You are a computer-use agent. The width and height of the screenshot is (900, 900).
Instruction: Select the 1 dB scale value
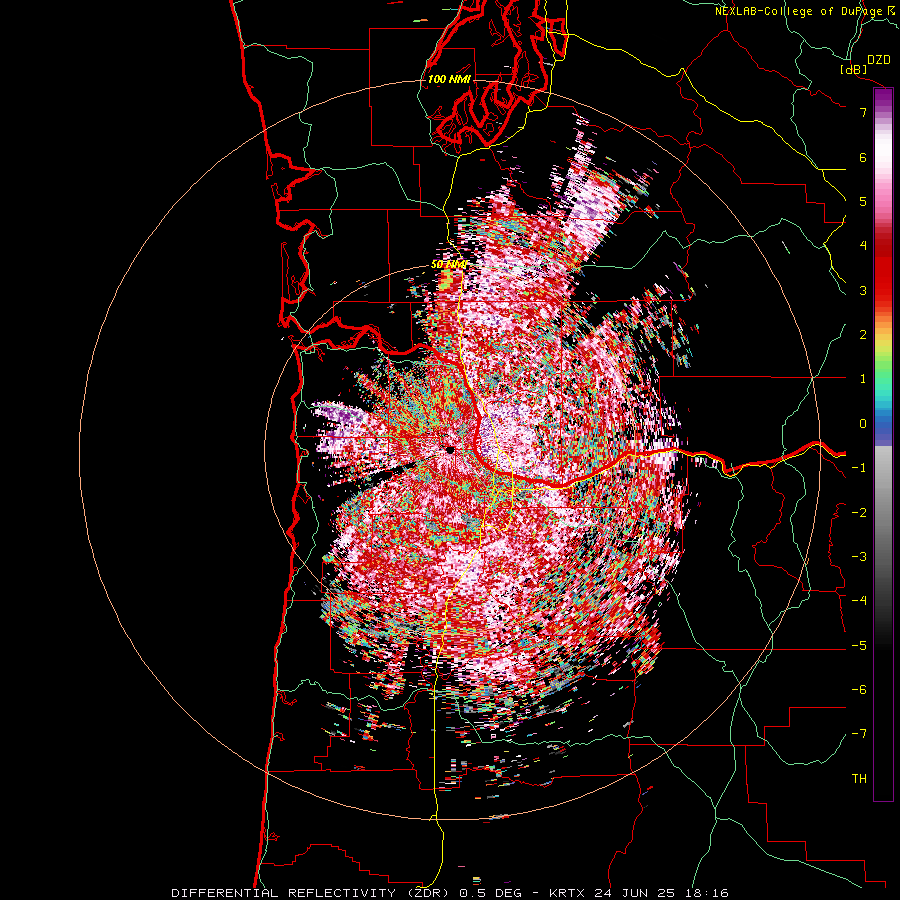863,379
